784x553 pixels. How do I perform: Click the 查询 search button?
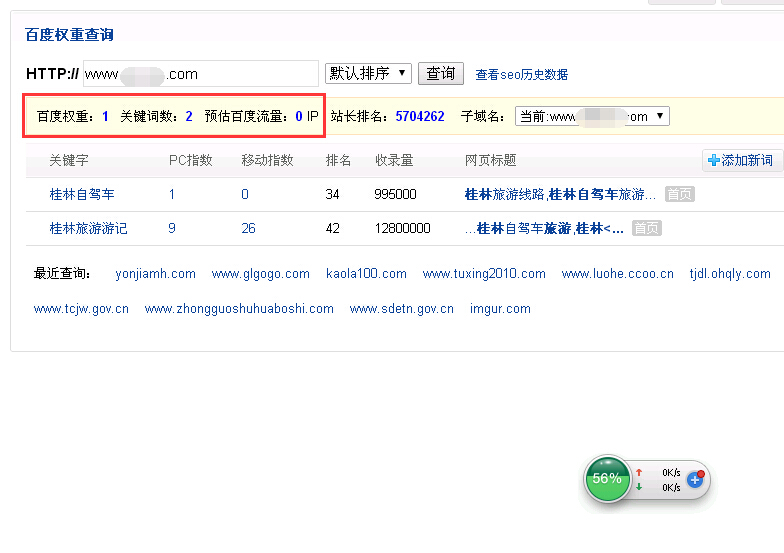pyautogui.click(x=440, y=74)
